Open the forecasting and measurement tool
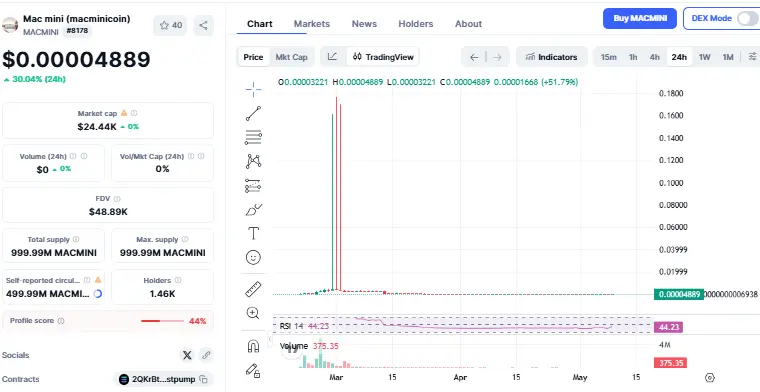 coord(253,186)
